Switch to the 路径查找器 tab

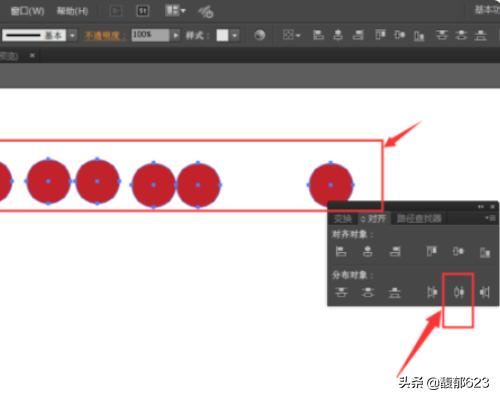tap(419, 219)
